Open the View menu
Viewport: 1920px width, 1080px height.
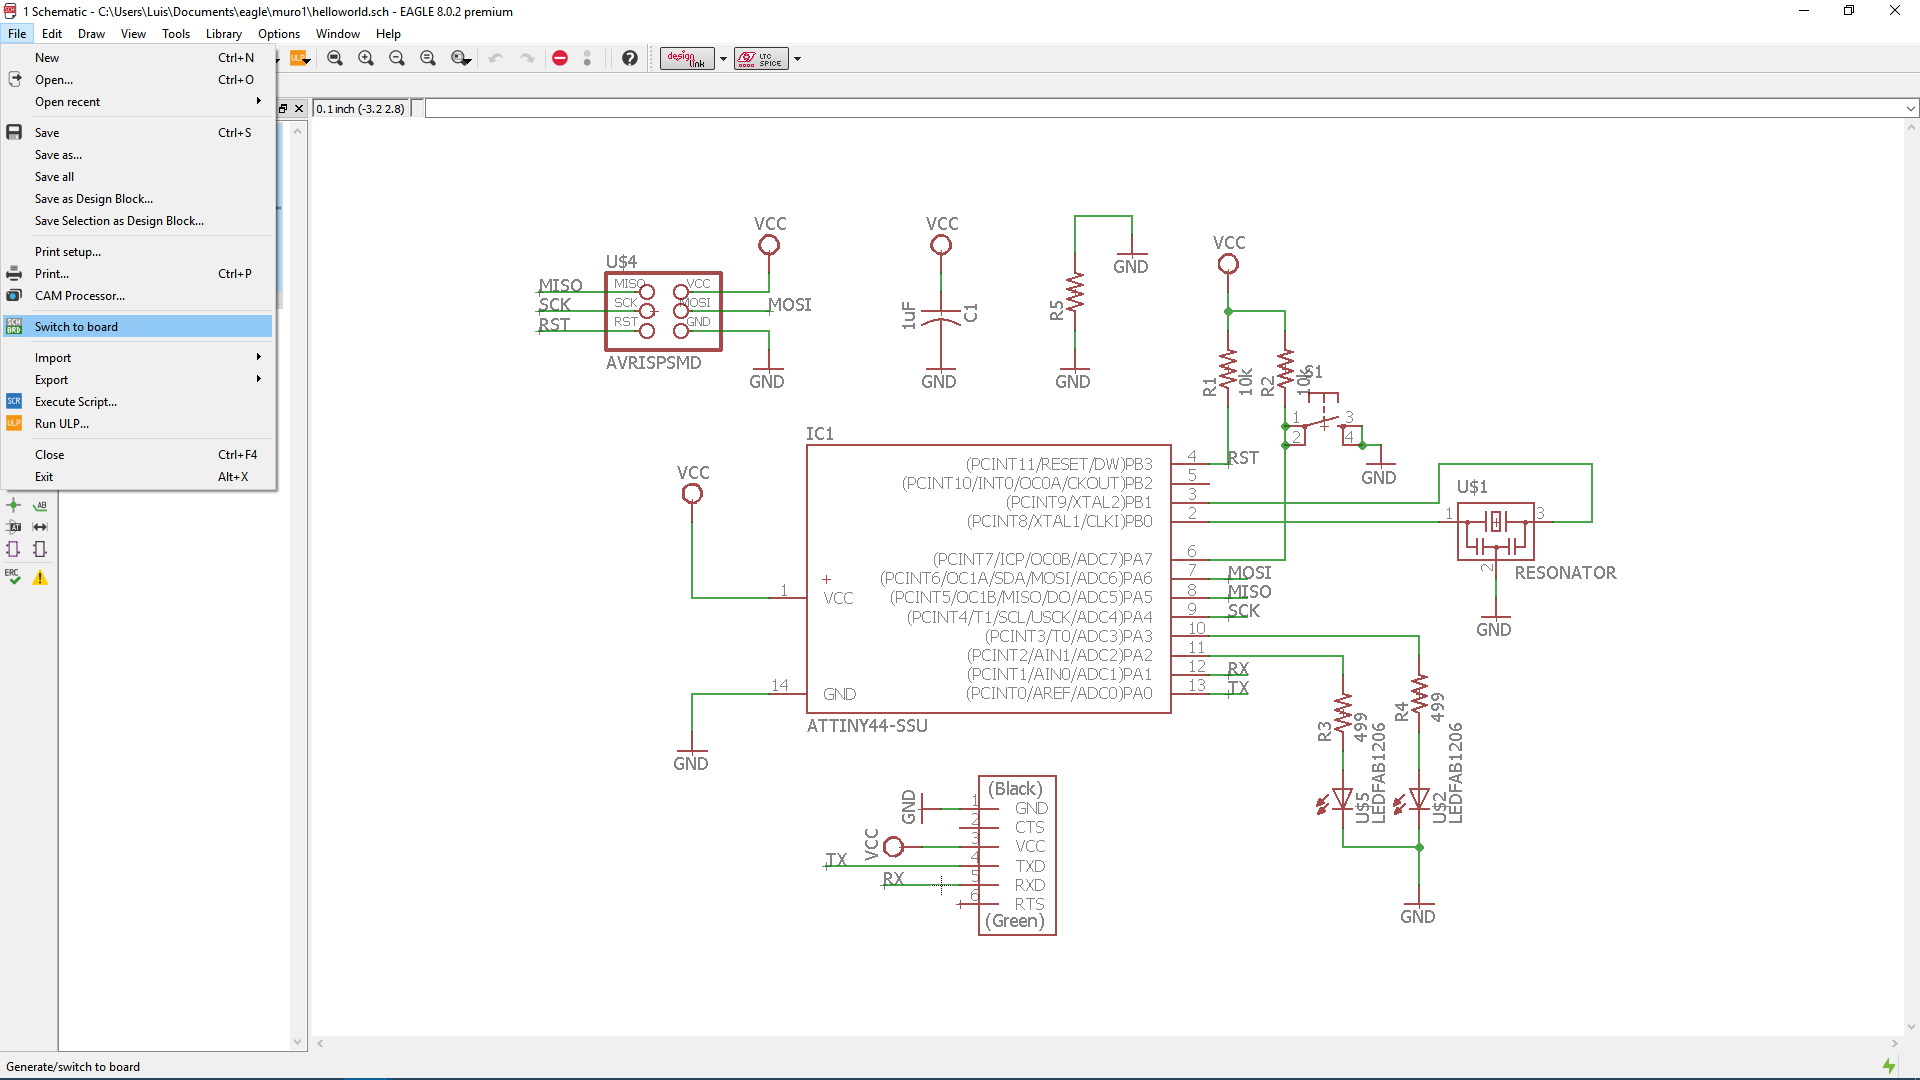(133, 33)
